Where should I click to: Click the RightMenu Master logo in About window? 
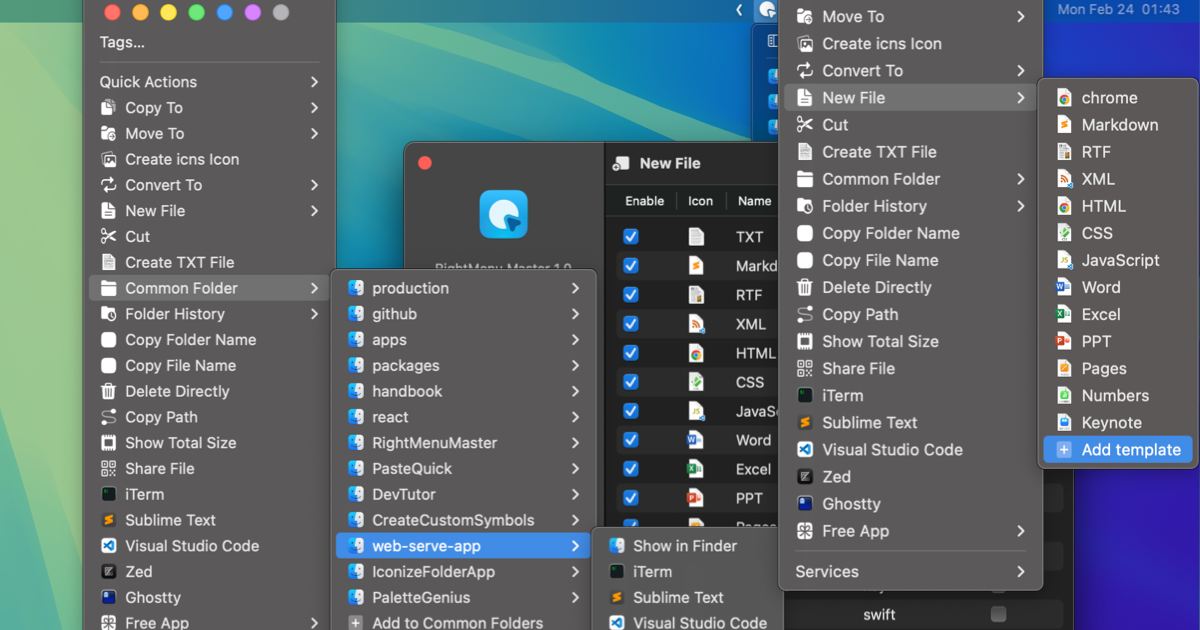503,215
